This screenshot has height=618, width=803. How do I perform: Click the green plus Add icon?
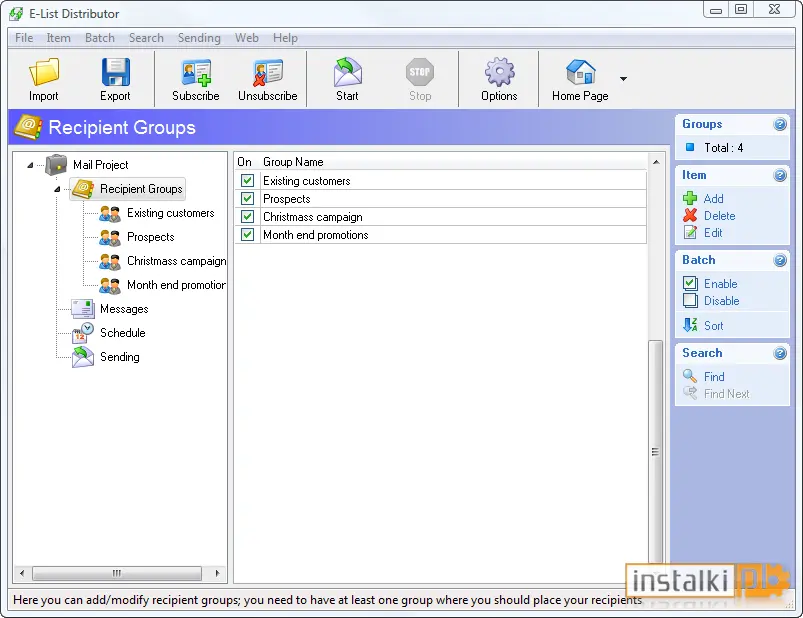pos(690,198)
